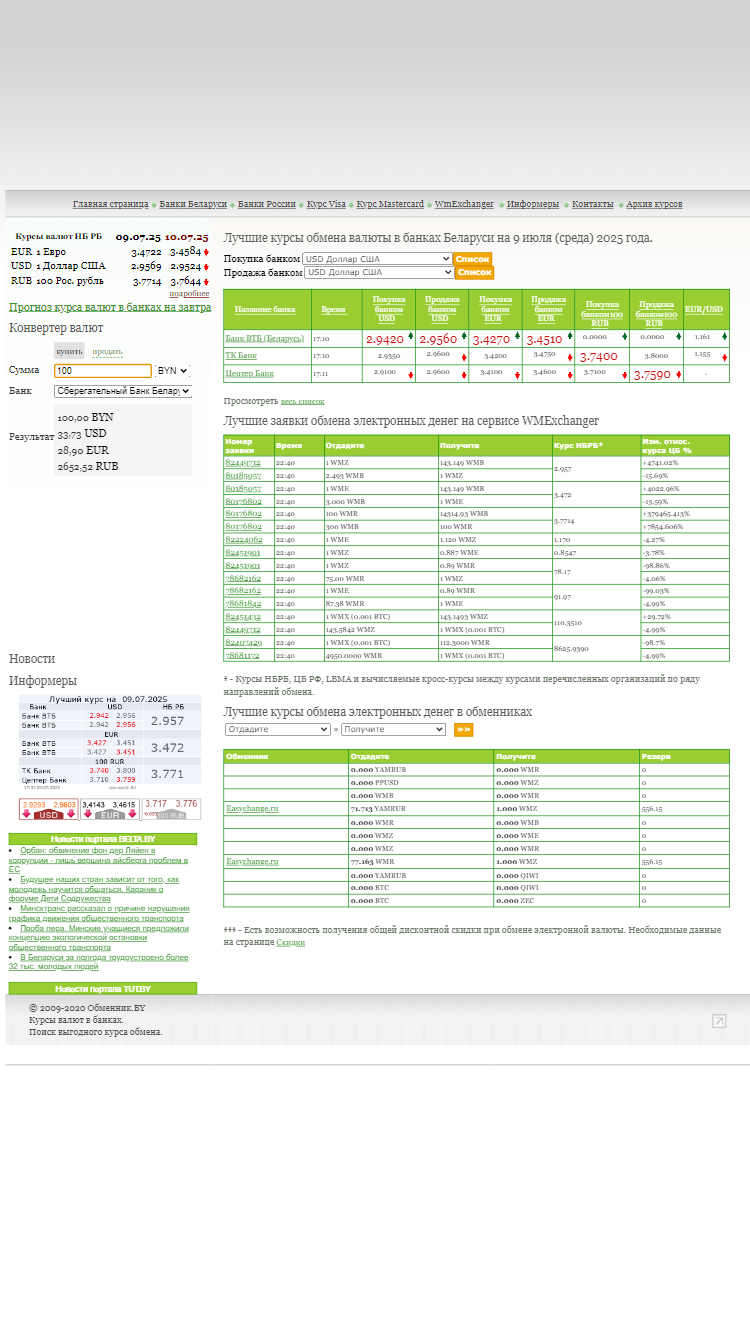Open 'Информеры' navigation item
This screenshot has height=1334, width=750.
[533, 204]
